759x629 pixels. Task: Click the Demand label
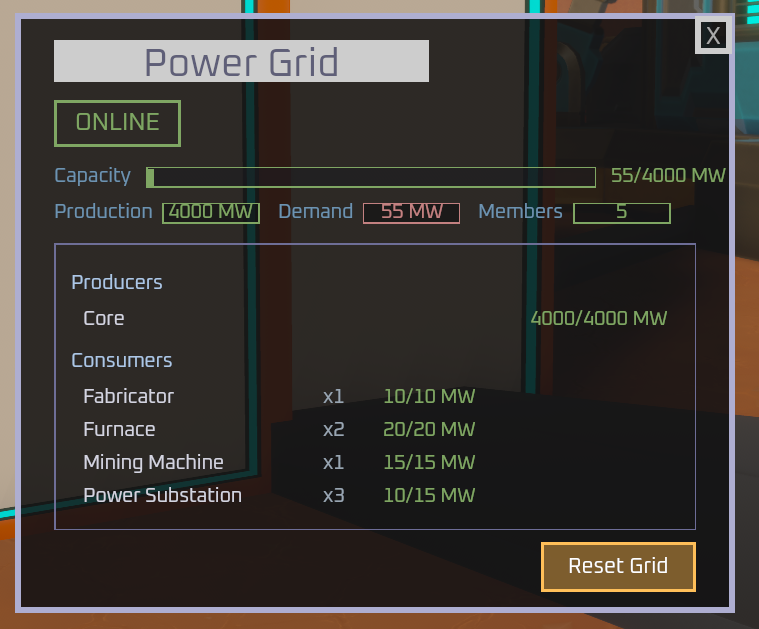coord(315,212)
